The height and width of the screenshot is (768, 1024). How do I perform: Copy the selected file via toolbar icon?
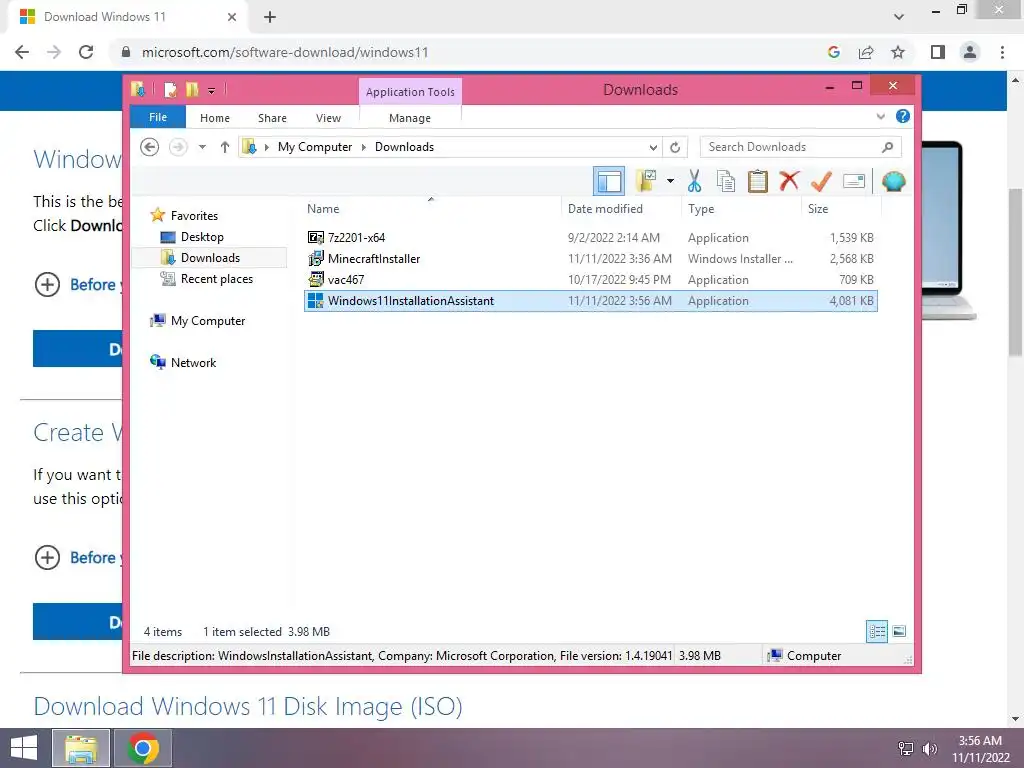point(726,181)
